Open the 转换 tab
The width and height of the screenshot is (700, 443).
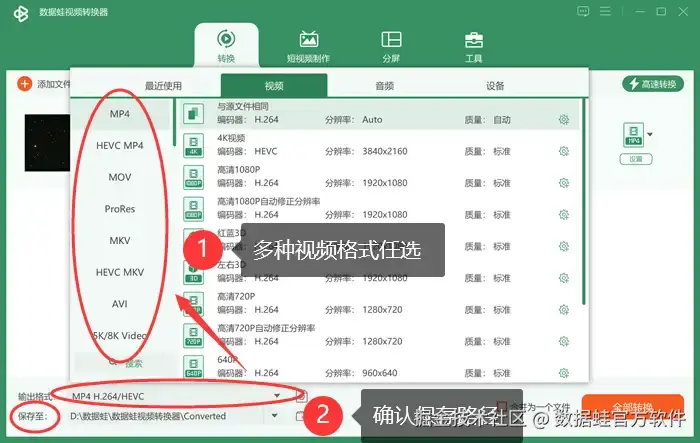pos(226,46)
